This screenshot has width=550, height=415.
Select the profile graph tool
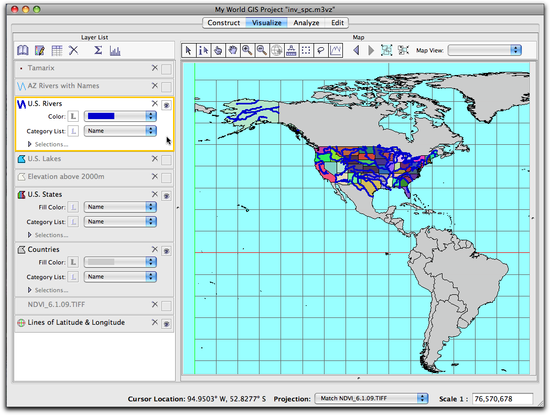click(x=335, y=51)
